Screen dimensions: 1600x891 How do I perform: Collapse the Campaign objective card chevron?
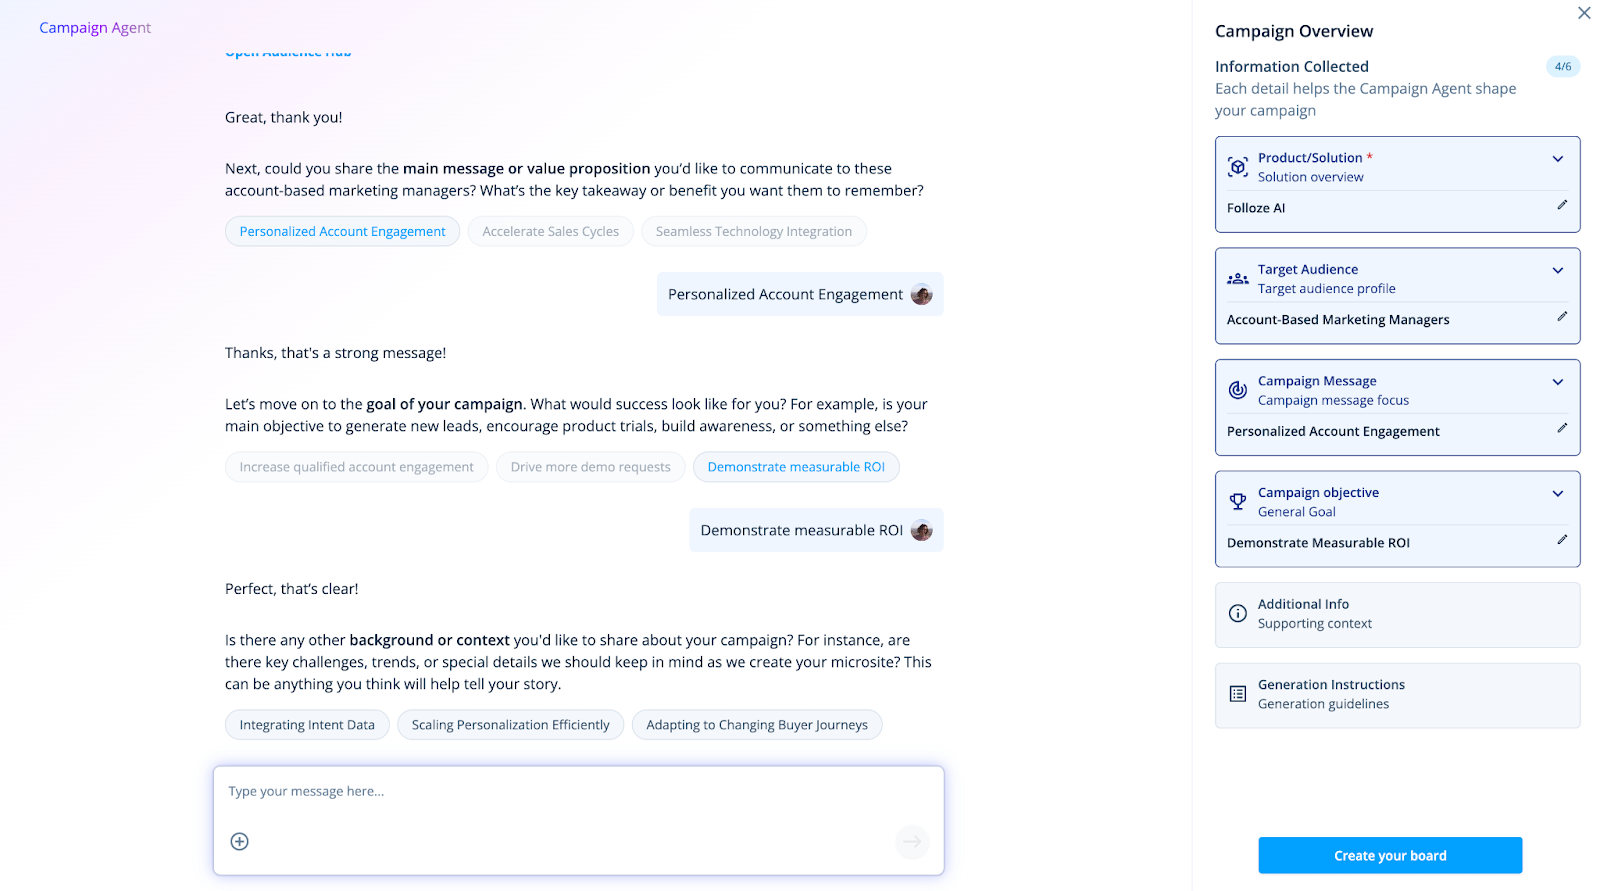click(x=1557, y=494)
